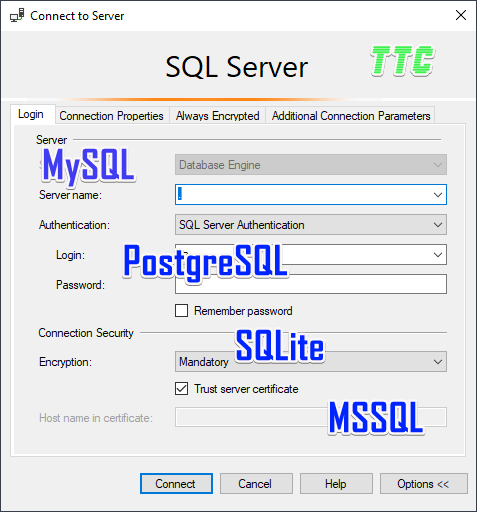Click the Connect button
This screenshot has width=477, height=512.
pos(176,483)
